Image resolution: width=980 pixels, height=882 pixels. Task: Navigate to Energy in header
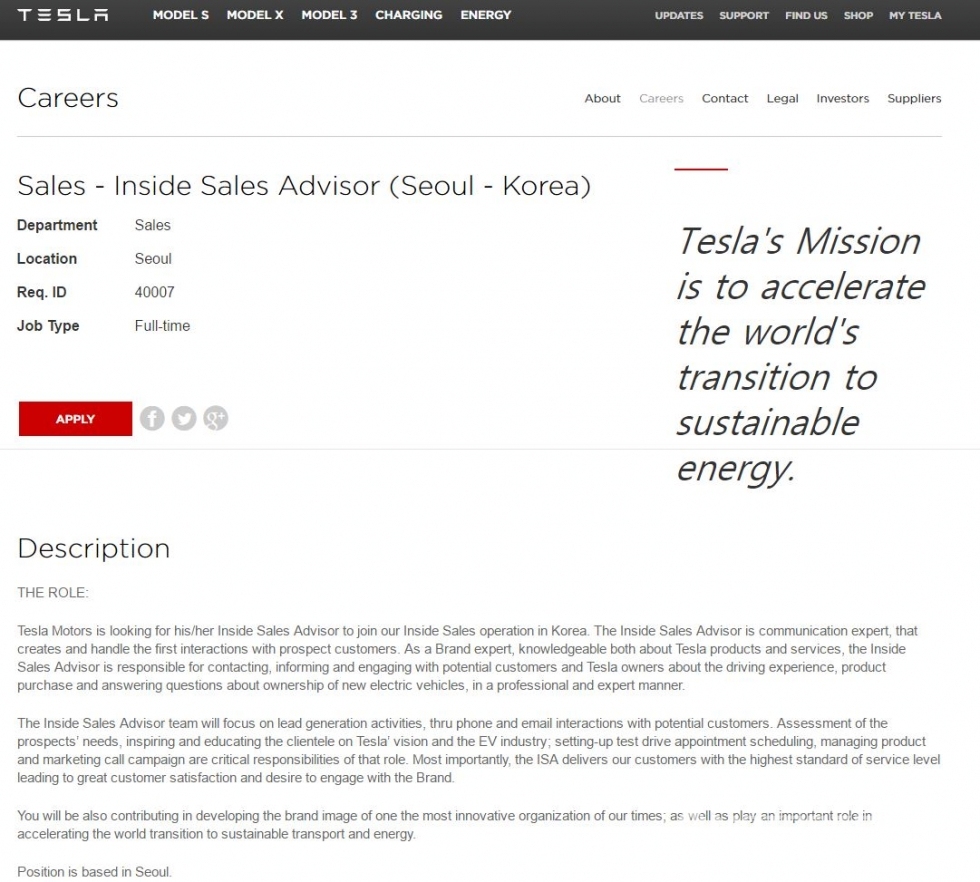(x=486, y=15)
